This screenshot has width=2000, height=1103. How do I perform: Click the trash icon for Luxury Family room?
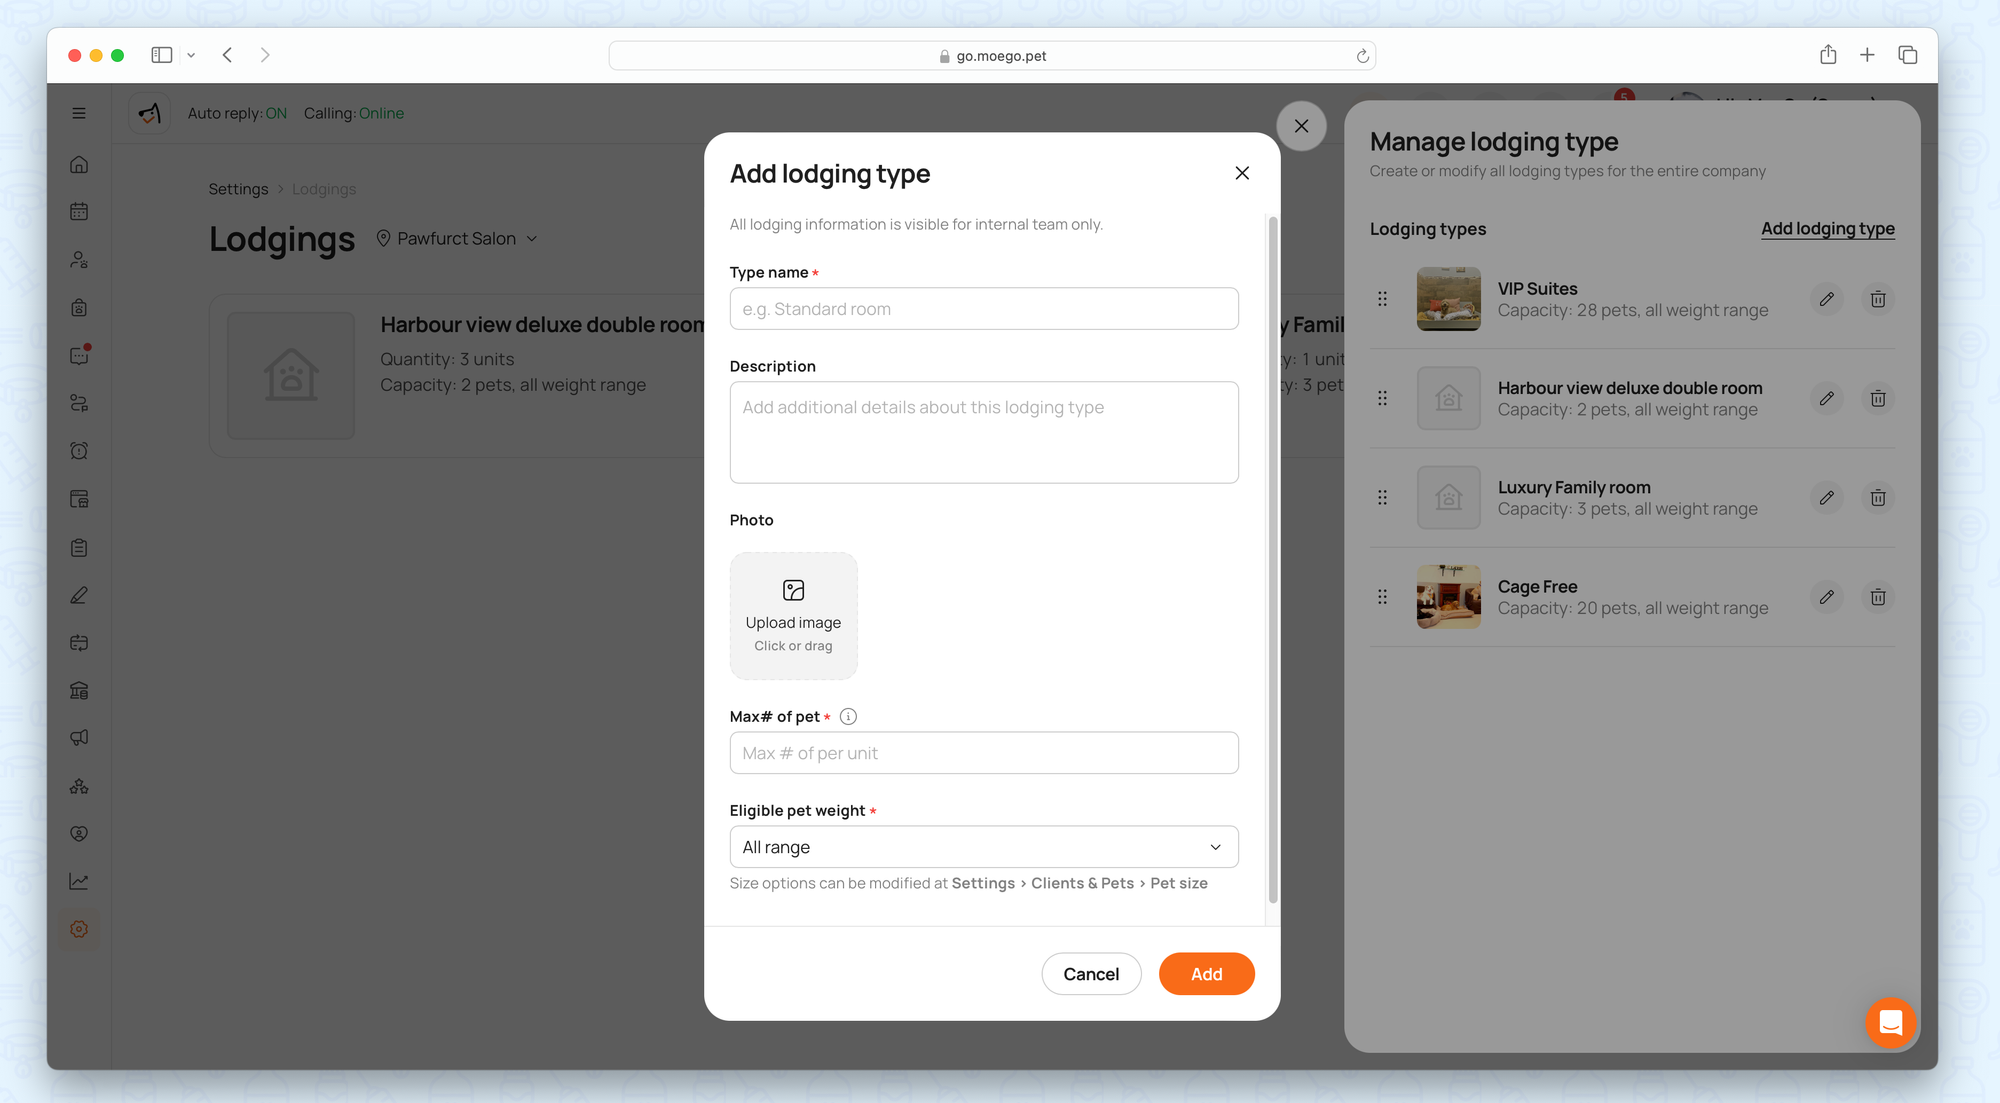click(1877, 498)
